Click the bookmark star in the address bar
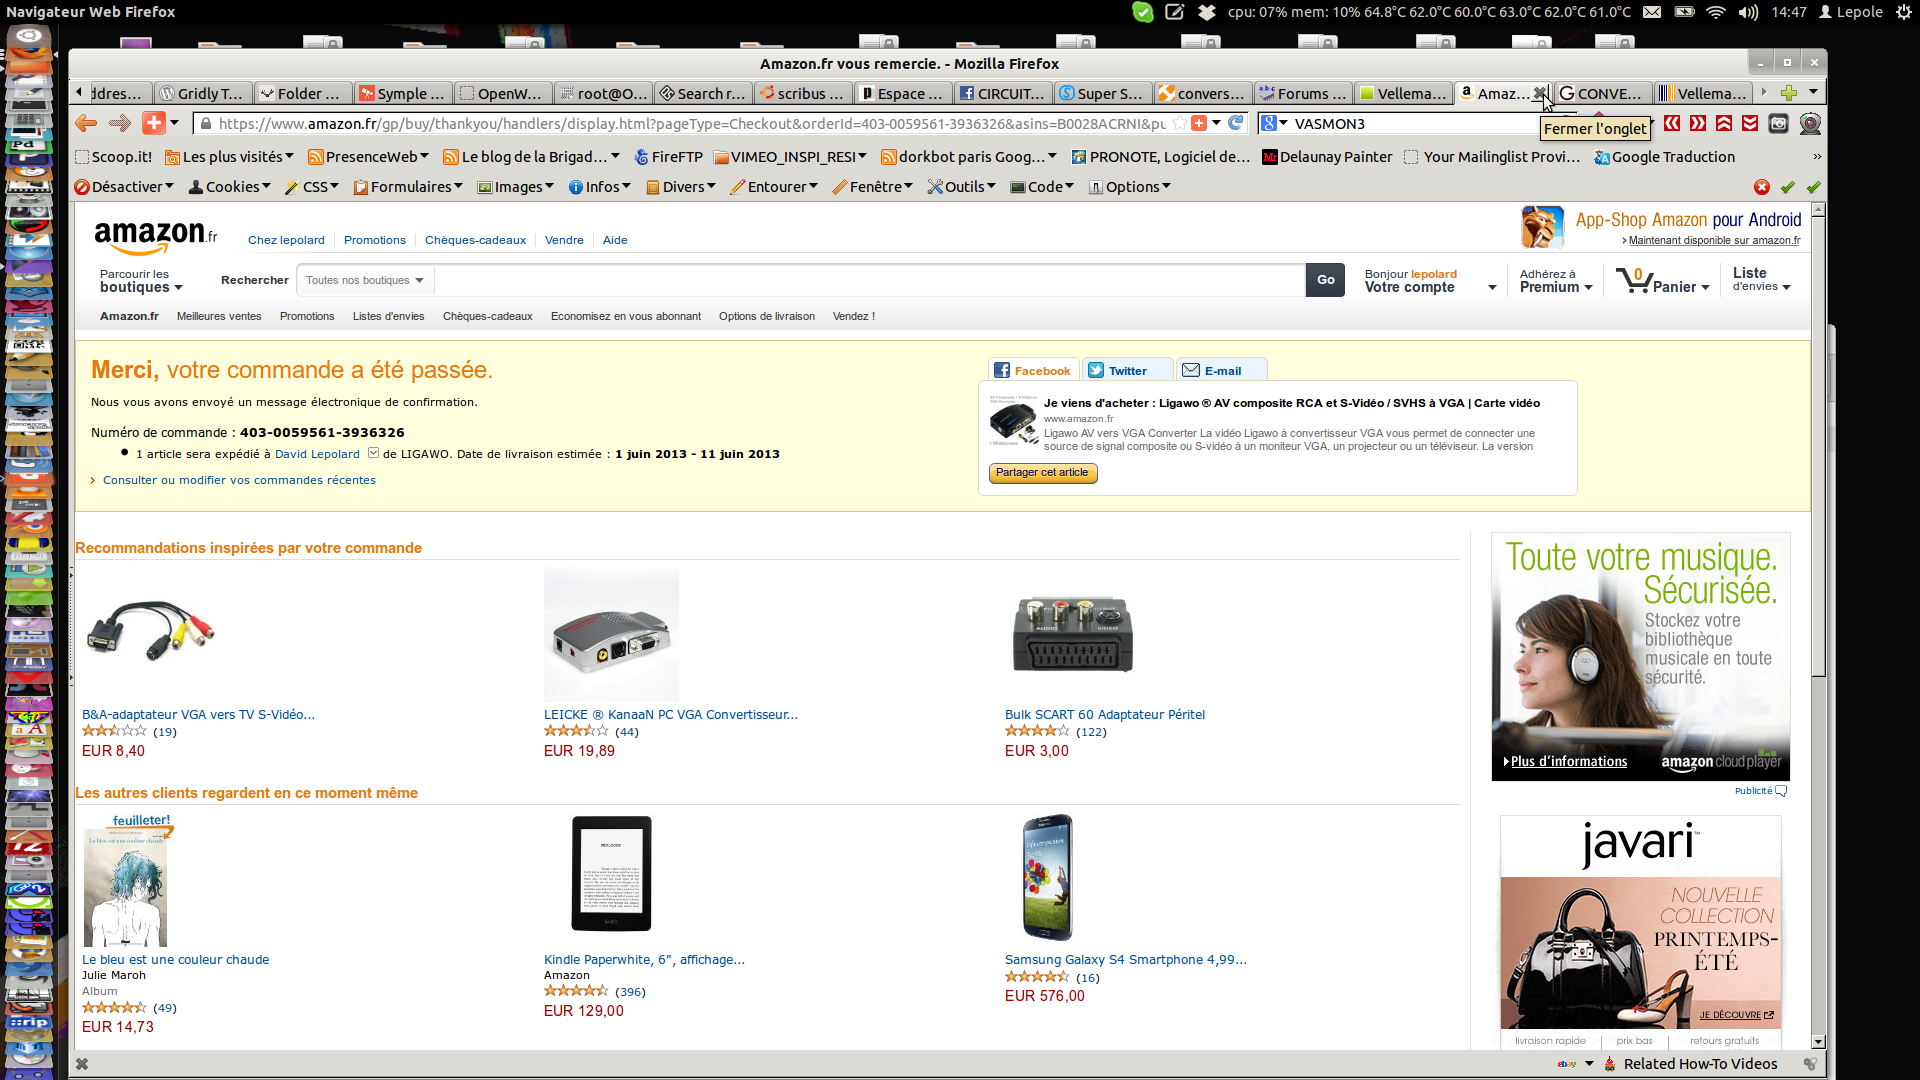1920x1080 pixels. (1180, 123)
